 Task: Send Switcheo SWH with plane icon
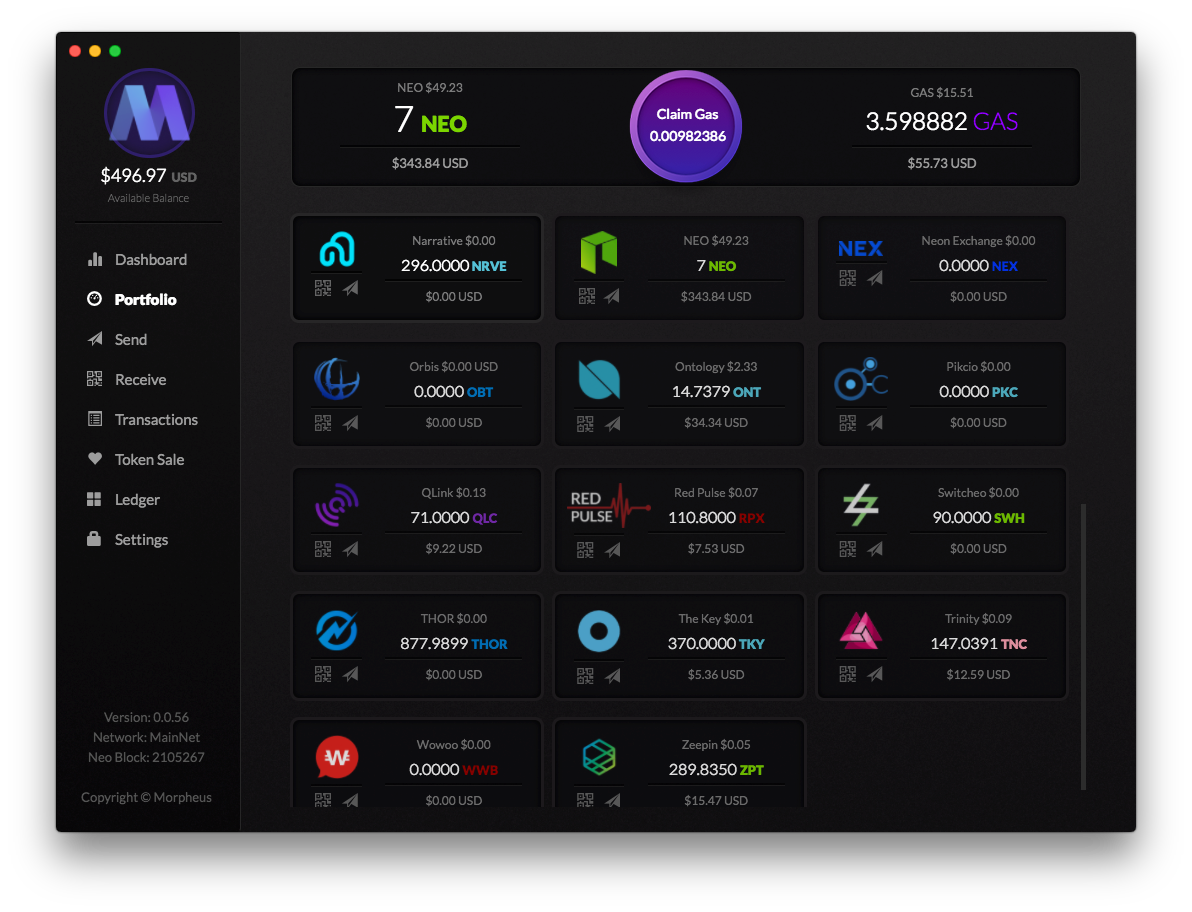pyautogui.click(x=875, y=549)
